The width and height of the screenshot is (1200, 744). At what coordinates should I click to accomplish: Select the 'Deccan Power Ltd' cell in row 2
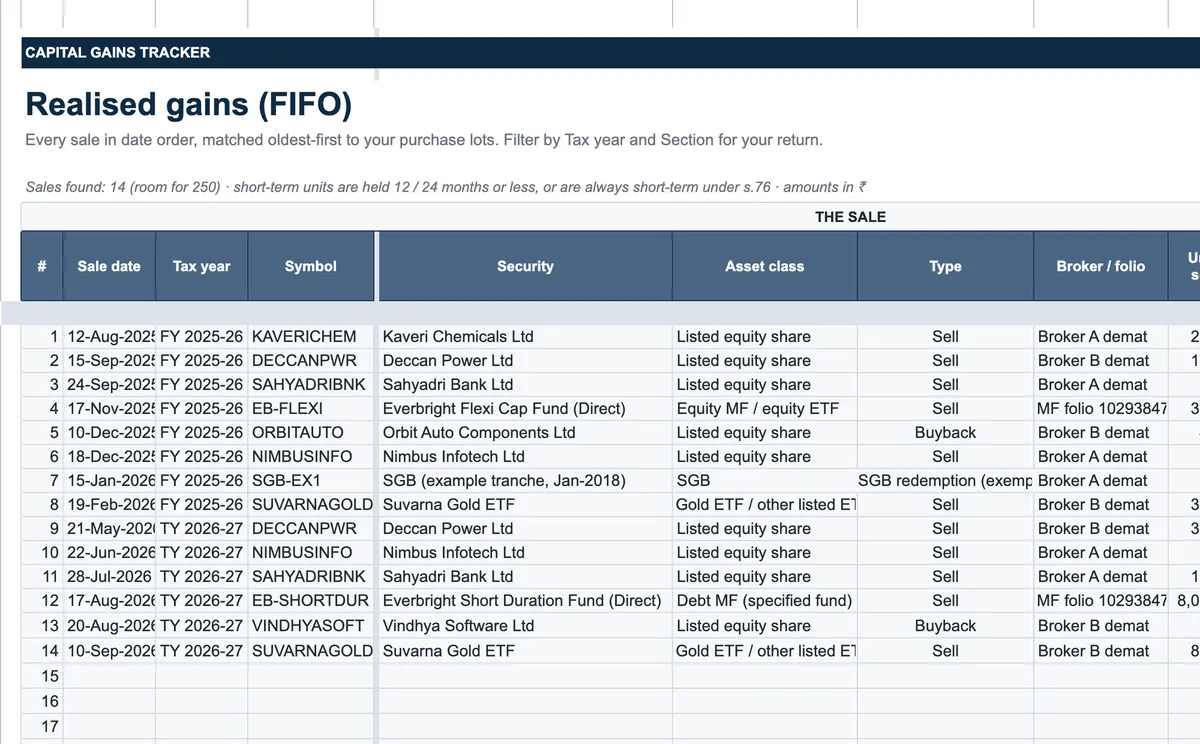tap(525, 361)
